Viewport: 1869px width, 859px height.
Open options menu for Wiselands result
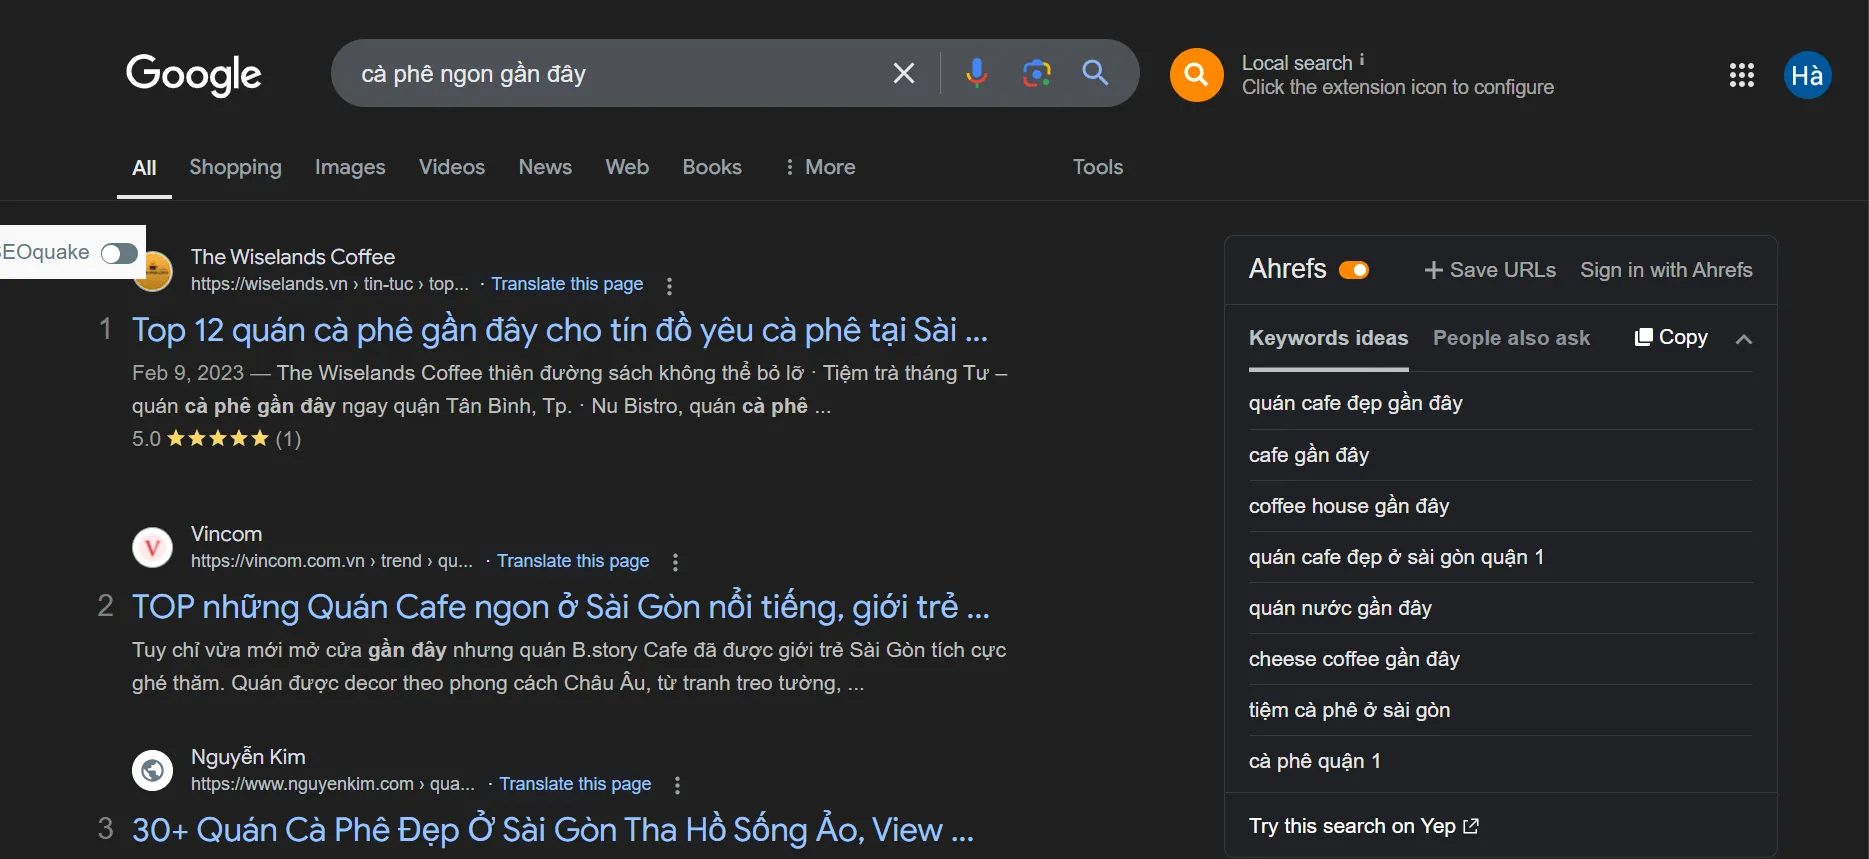click(669, 286)
